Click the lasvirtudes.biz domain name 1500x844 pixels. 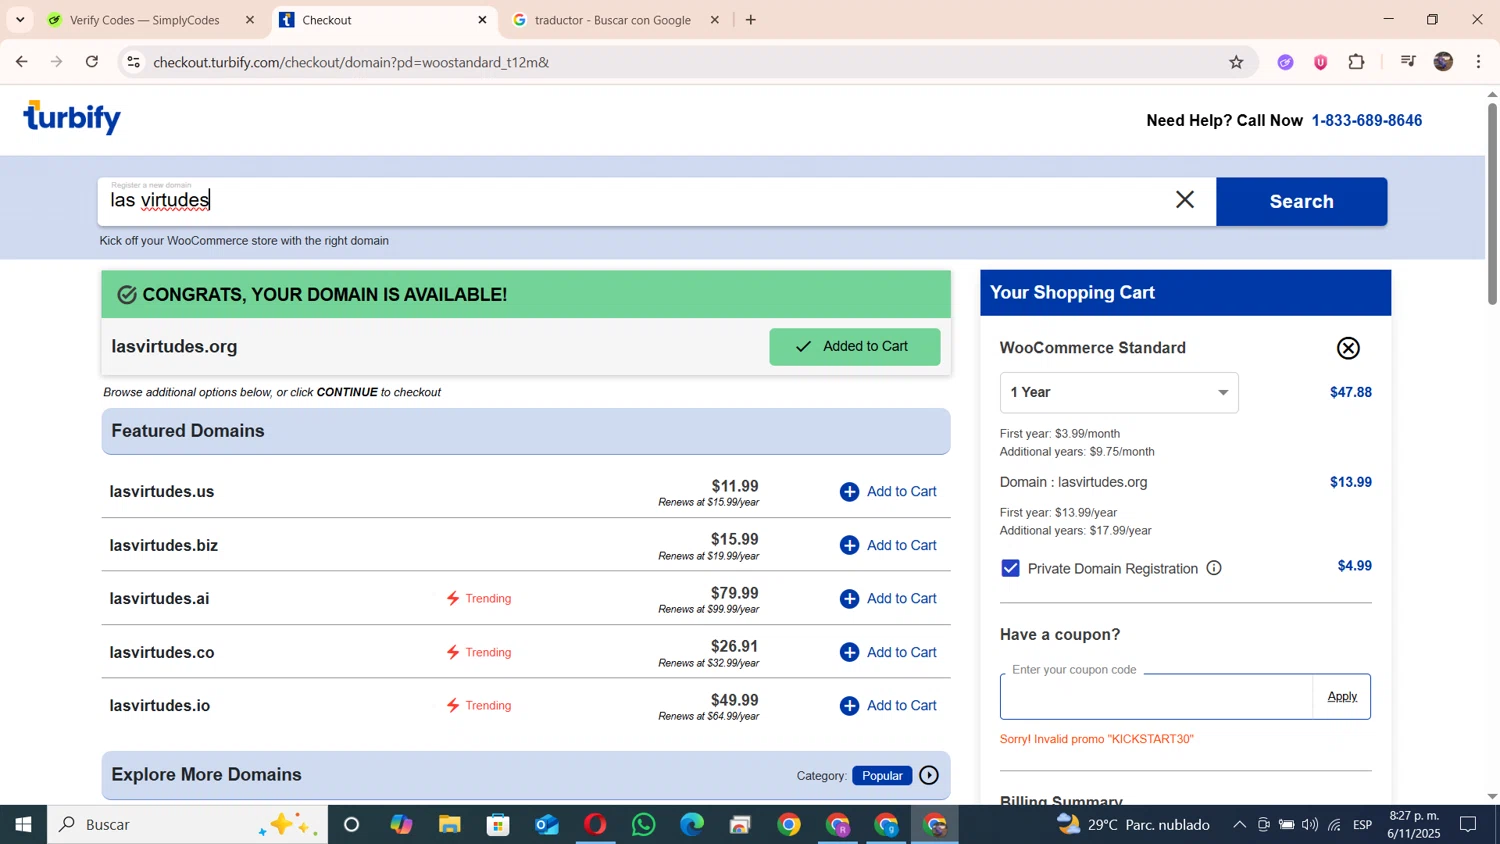pos(164,545)
